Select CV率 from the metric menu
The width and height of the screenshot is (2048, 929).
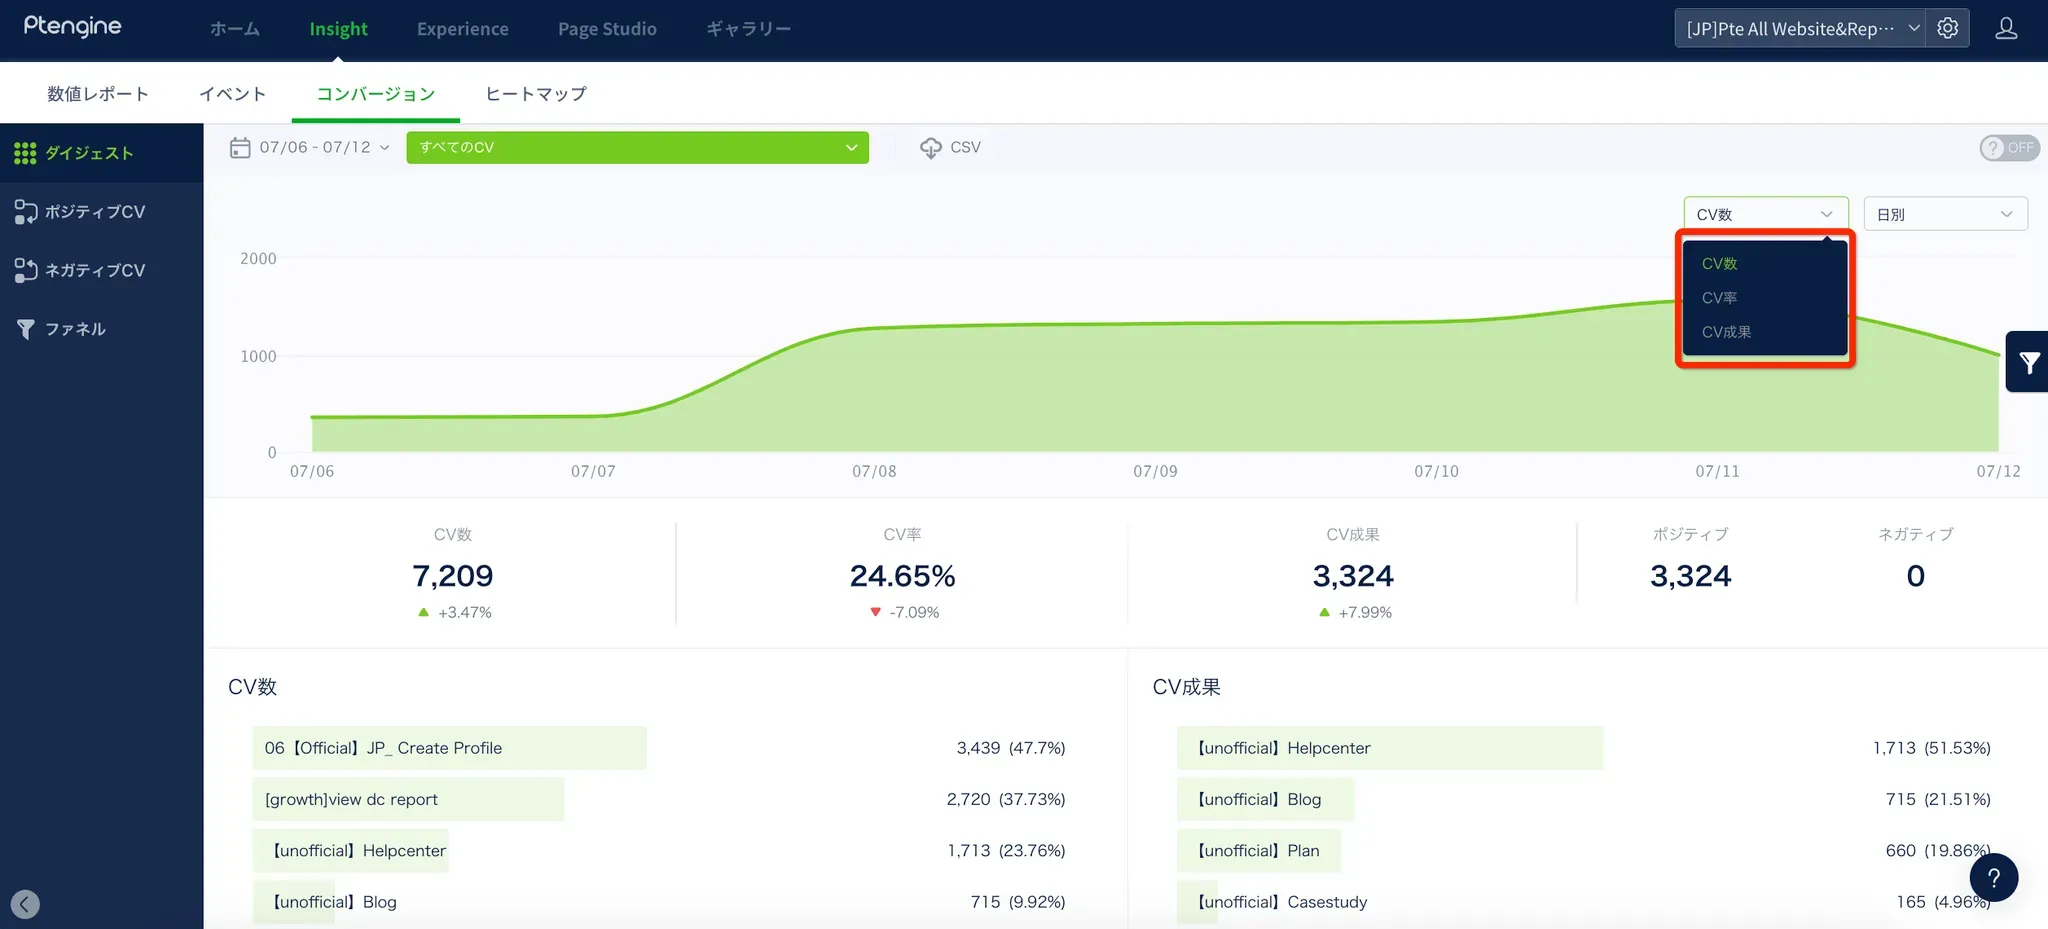click(1719, 298)
